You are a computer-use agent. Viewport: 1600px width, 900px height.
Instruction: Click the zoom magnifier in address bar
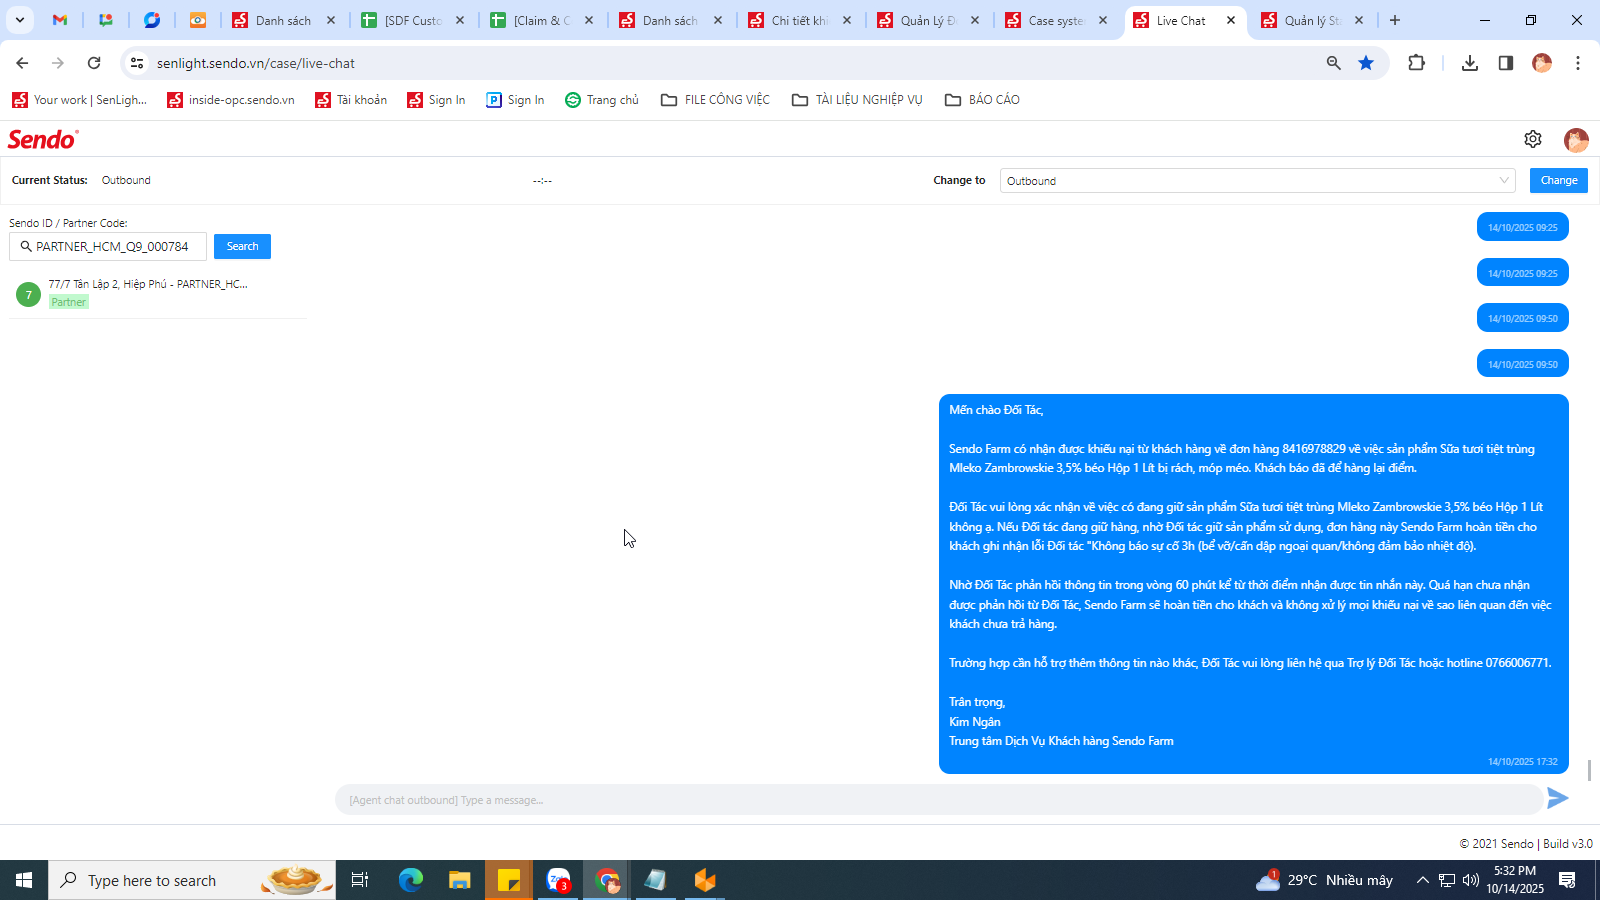pyautogui.click(x=1333, y=63)
